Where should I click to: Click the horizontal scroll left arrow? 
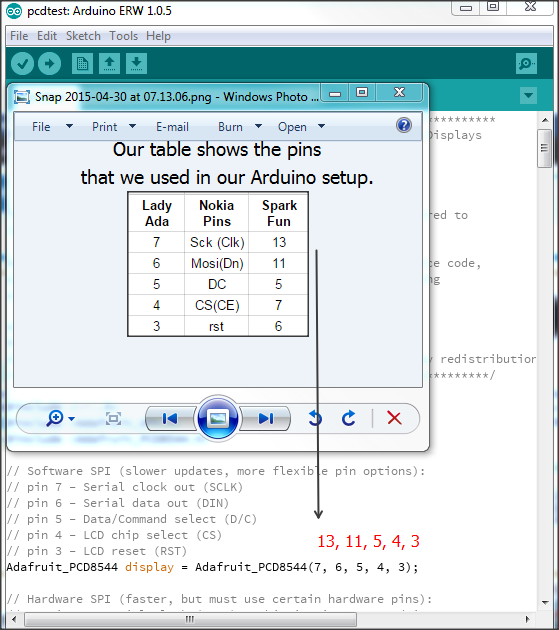click(x=15, y=619)
